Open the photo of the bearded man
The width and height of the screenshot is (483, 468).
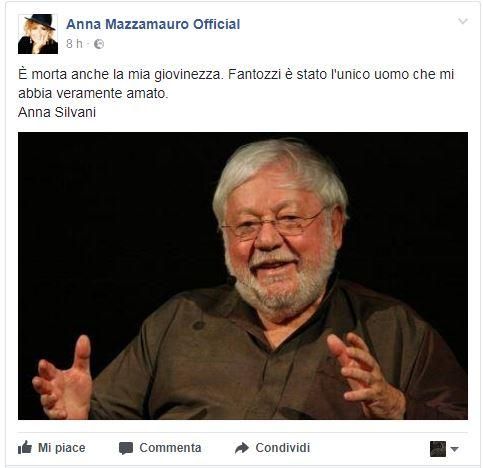(243, 276)
